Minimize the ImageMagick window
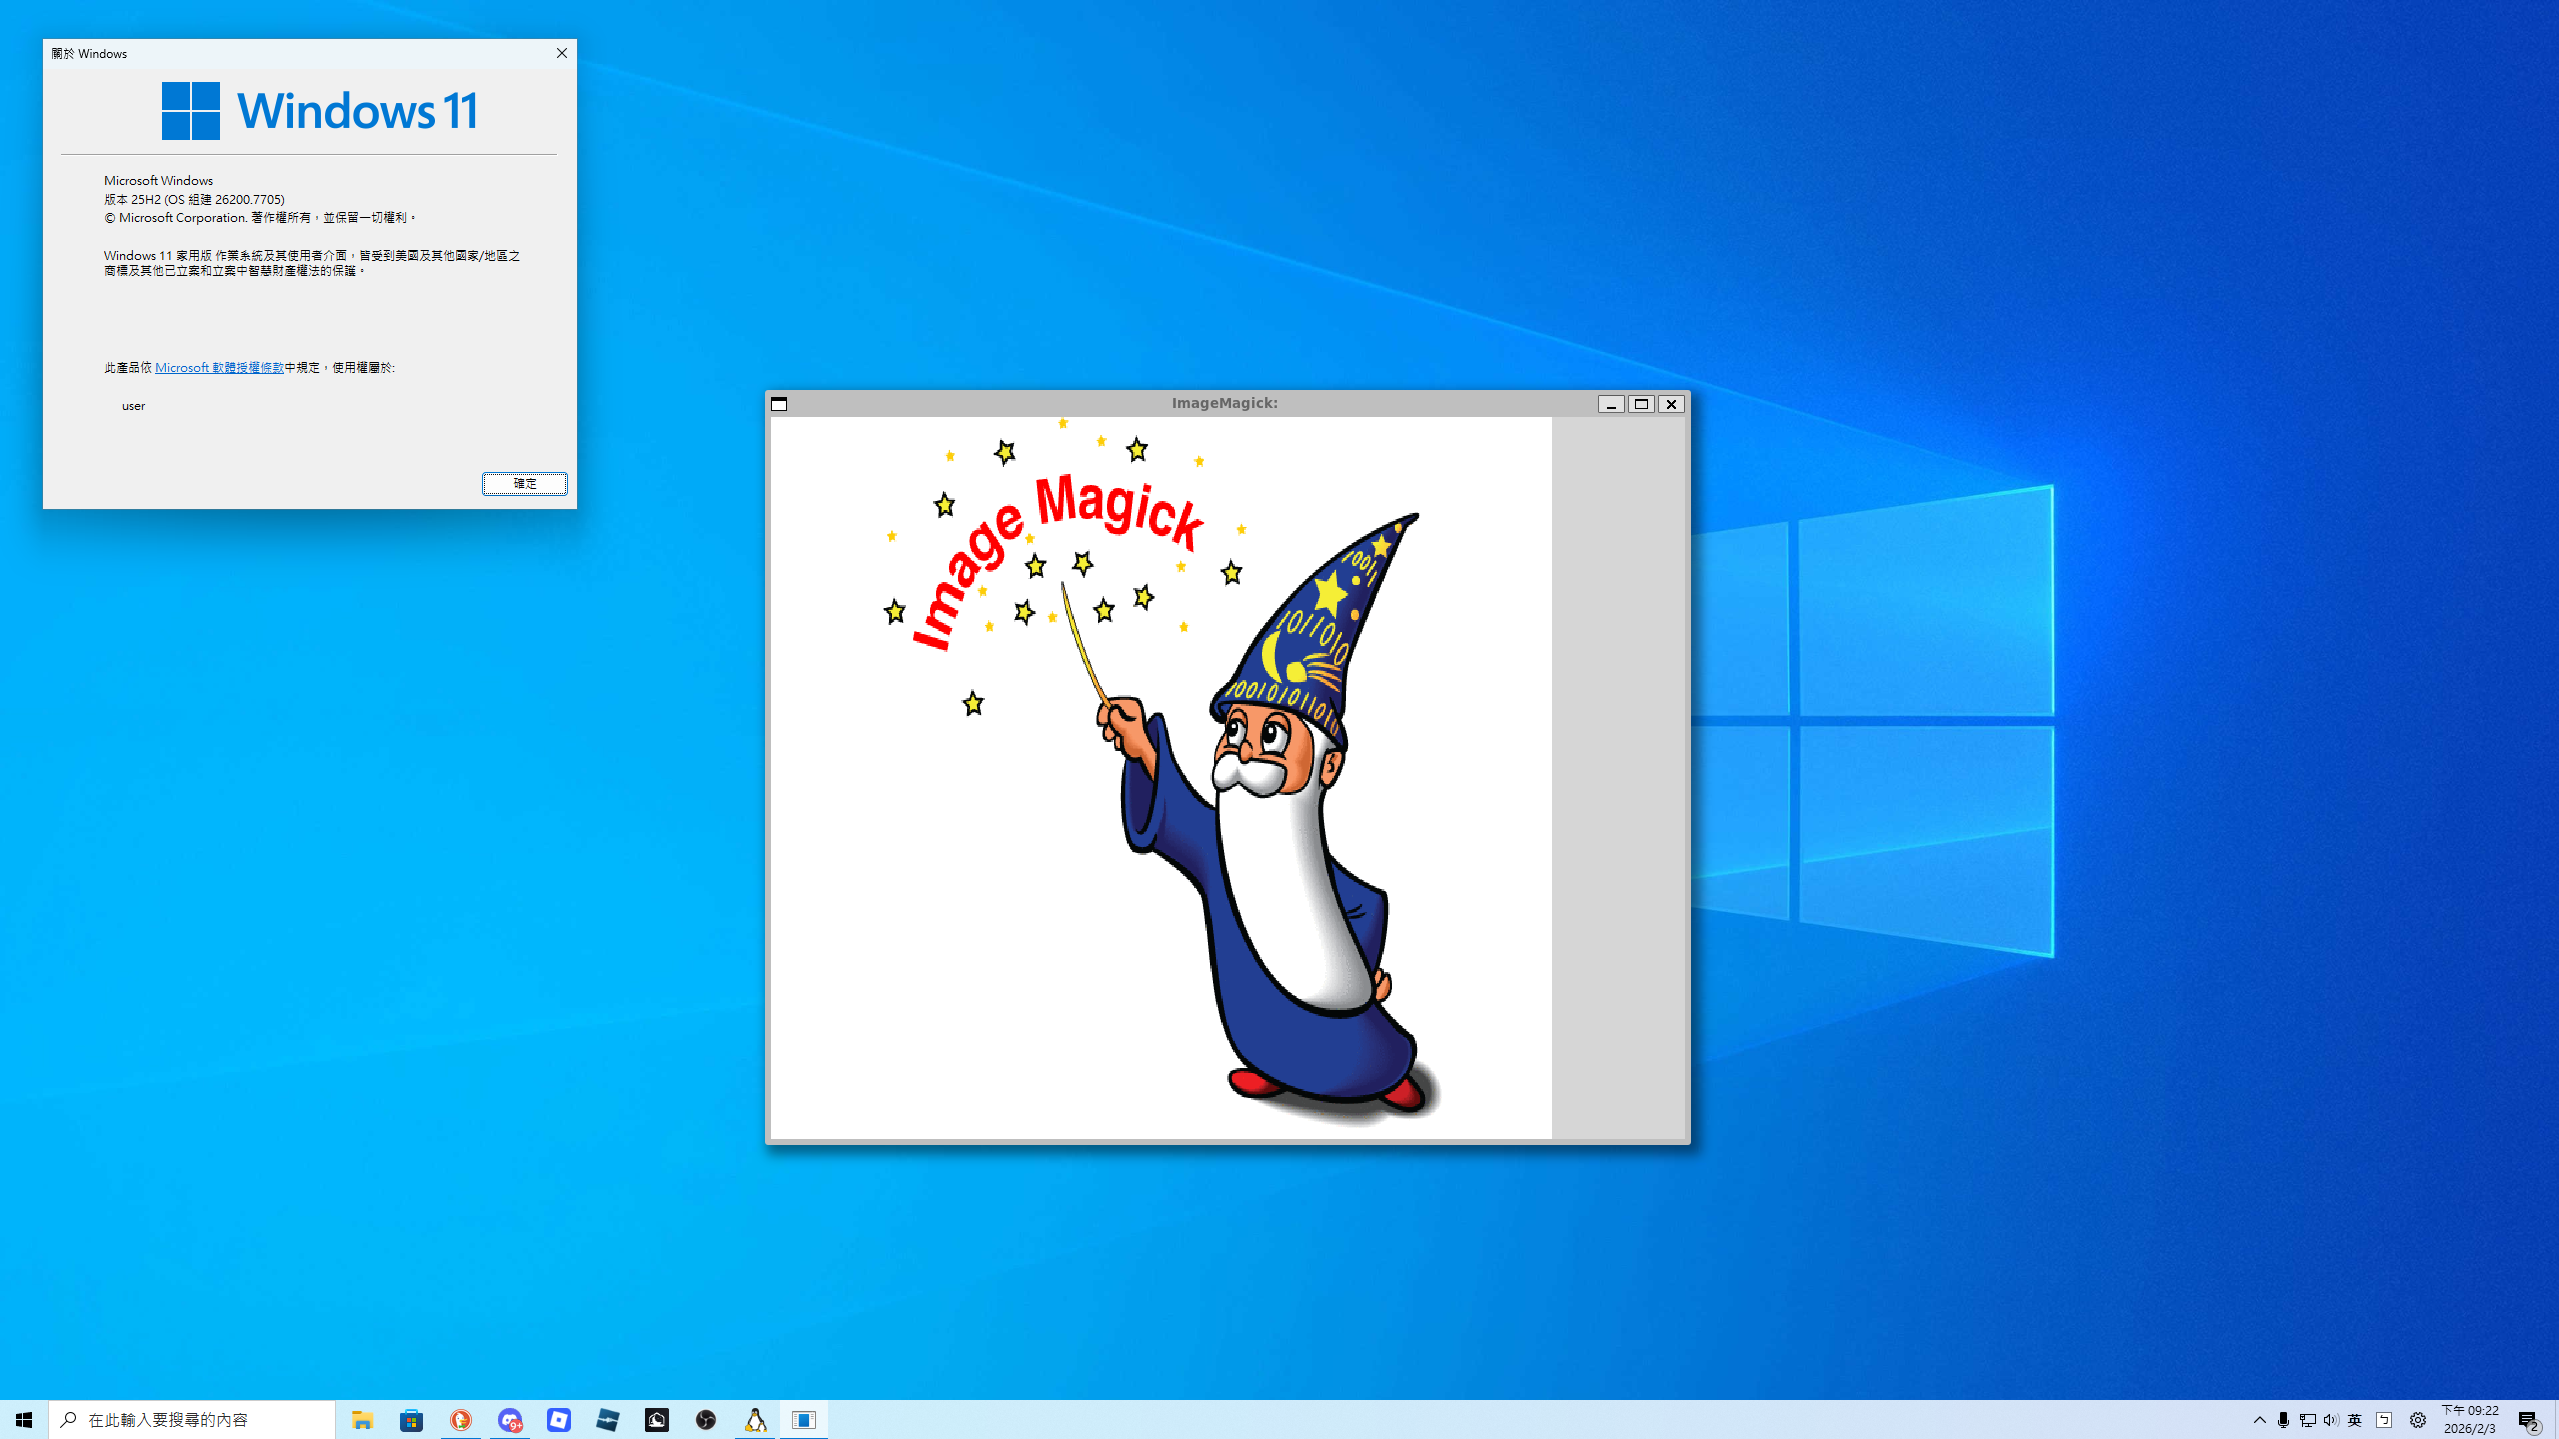Screen dimensions: 2559x1439 (x=1610, y=404)
